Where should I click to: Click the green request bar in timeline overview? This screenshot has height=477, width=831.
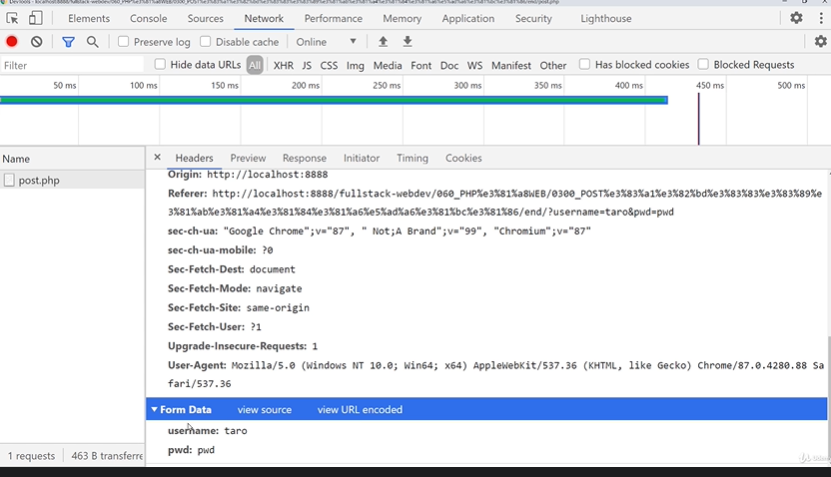pyautogui.click(x=334, y=100)
